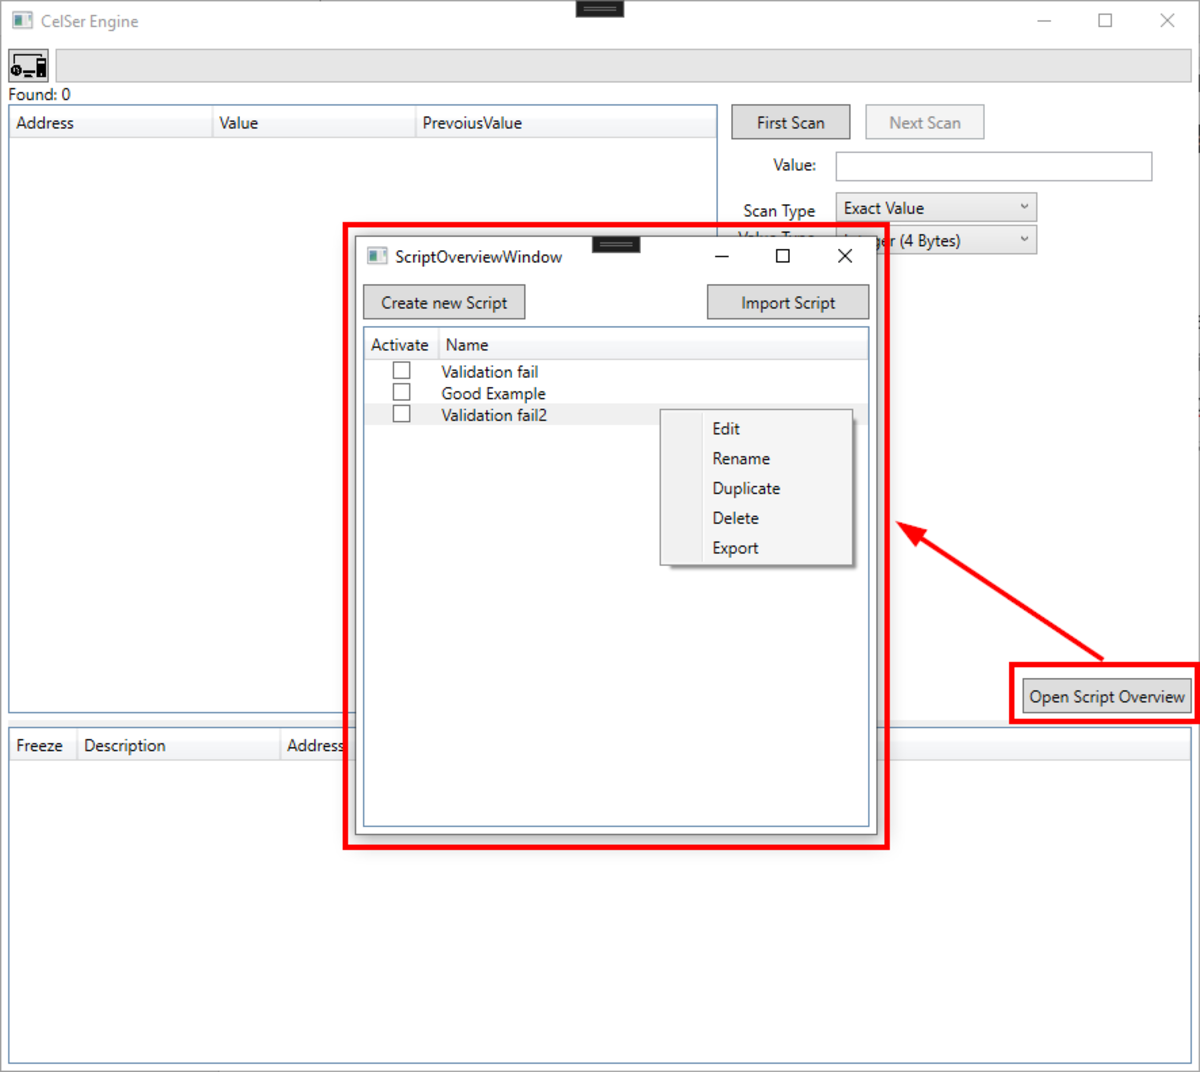Viewport: 1200px width, 1072px height.
Task: Activate the Validation fail script checkbox
Action: pos(402,371)
